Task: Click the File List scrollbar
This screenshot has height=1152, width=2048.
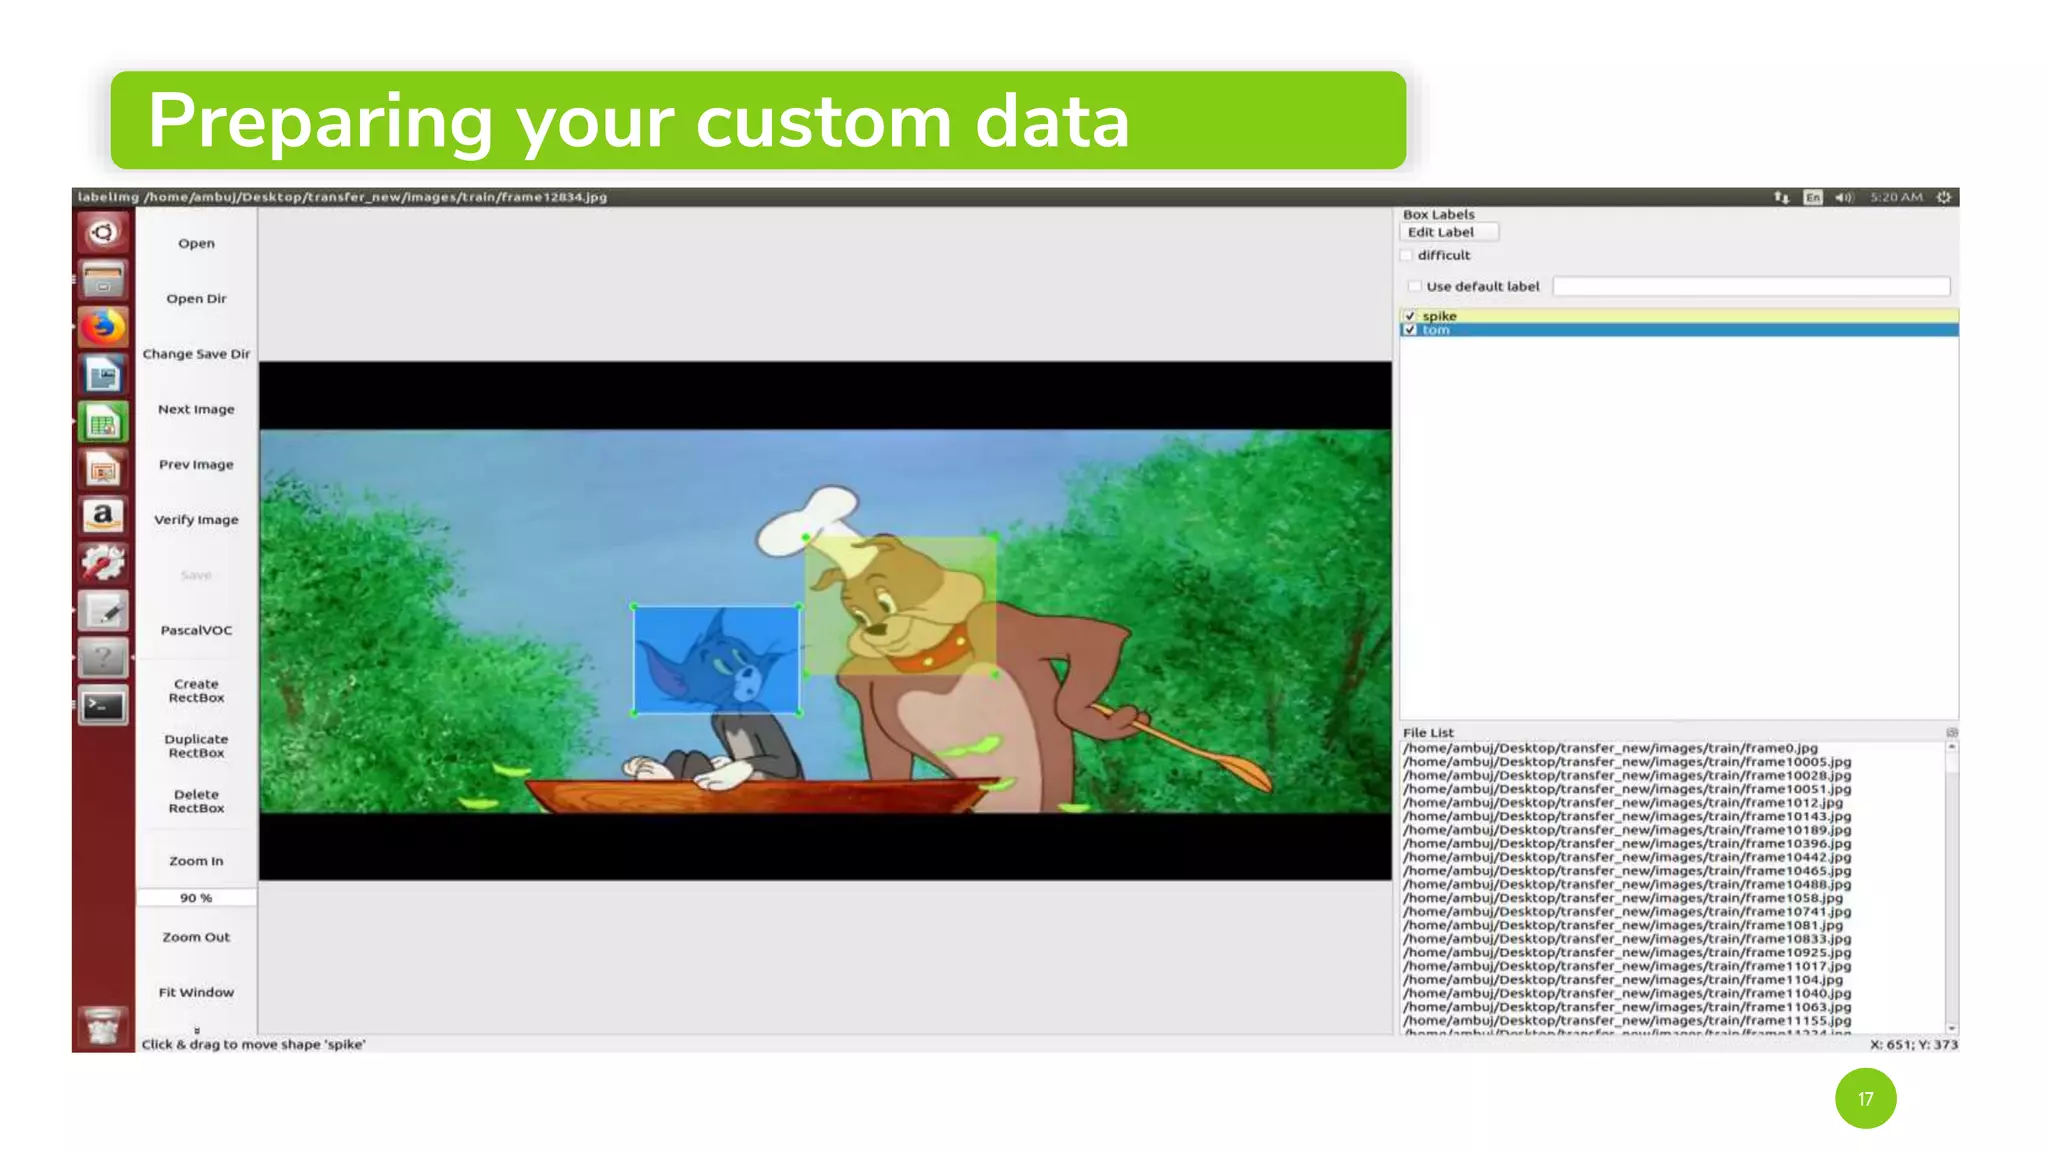Action: [1951, 887]
